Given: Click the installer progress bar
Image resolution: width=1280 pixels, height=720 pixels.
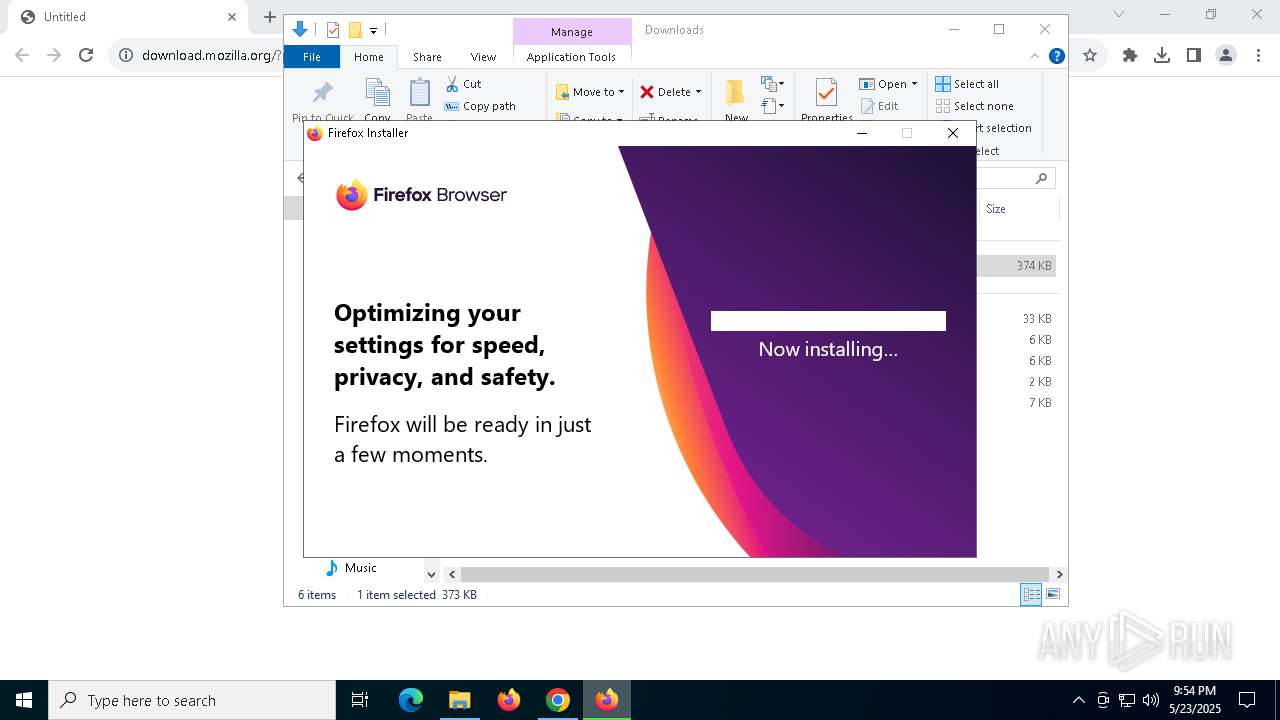Looking at the screenshot, I should coord(828,321).
